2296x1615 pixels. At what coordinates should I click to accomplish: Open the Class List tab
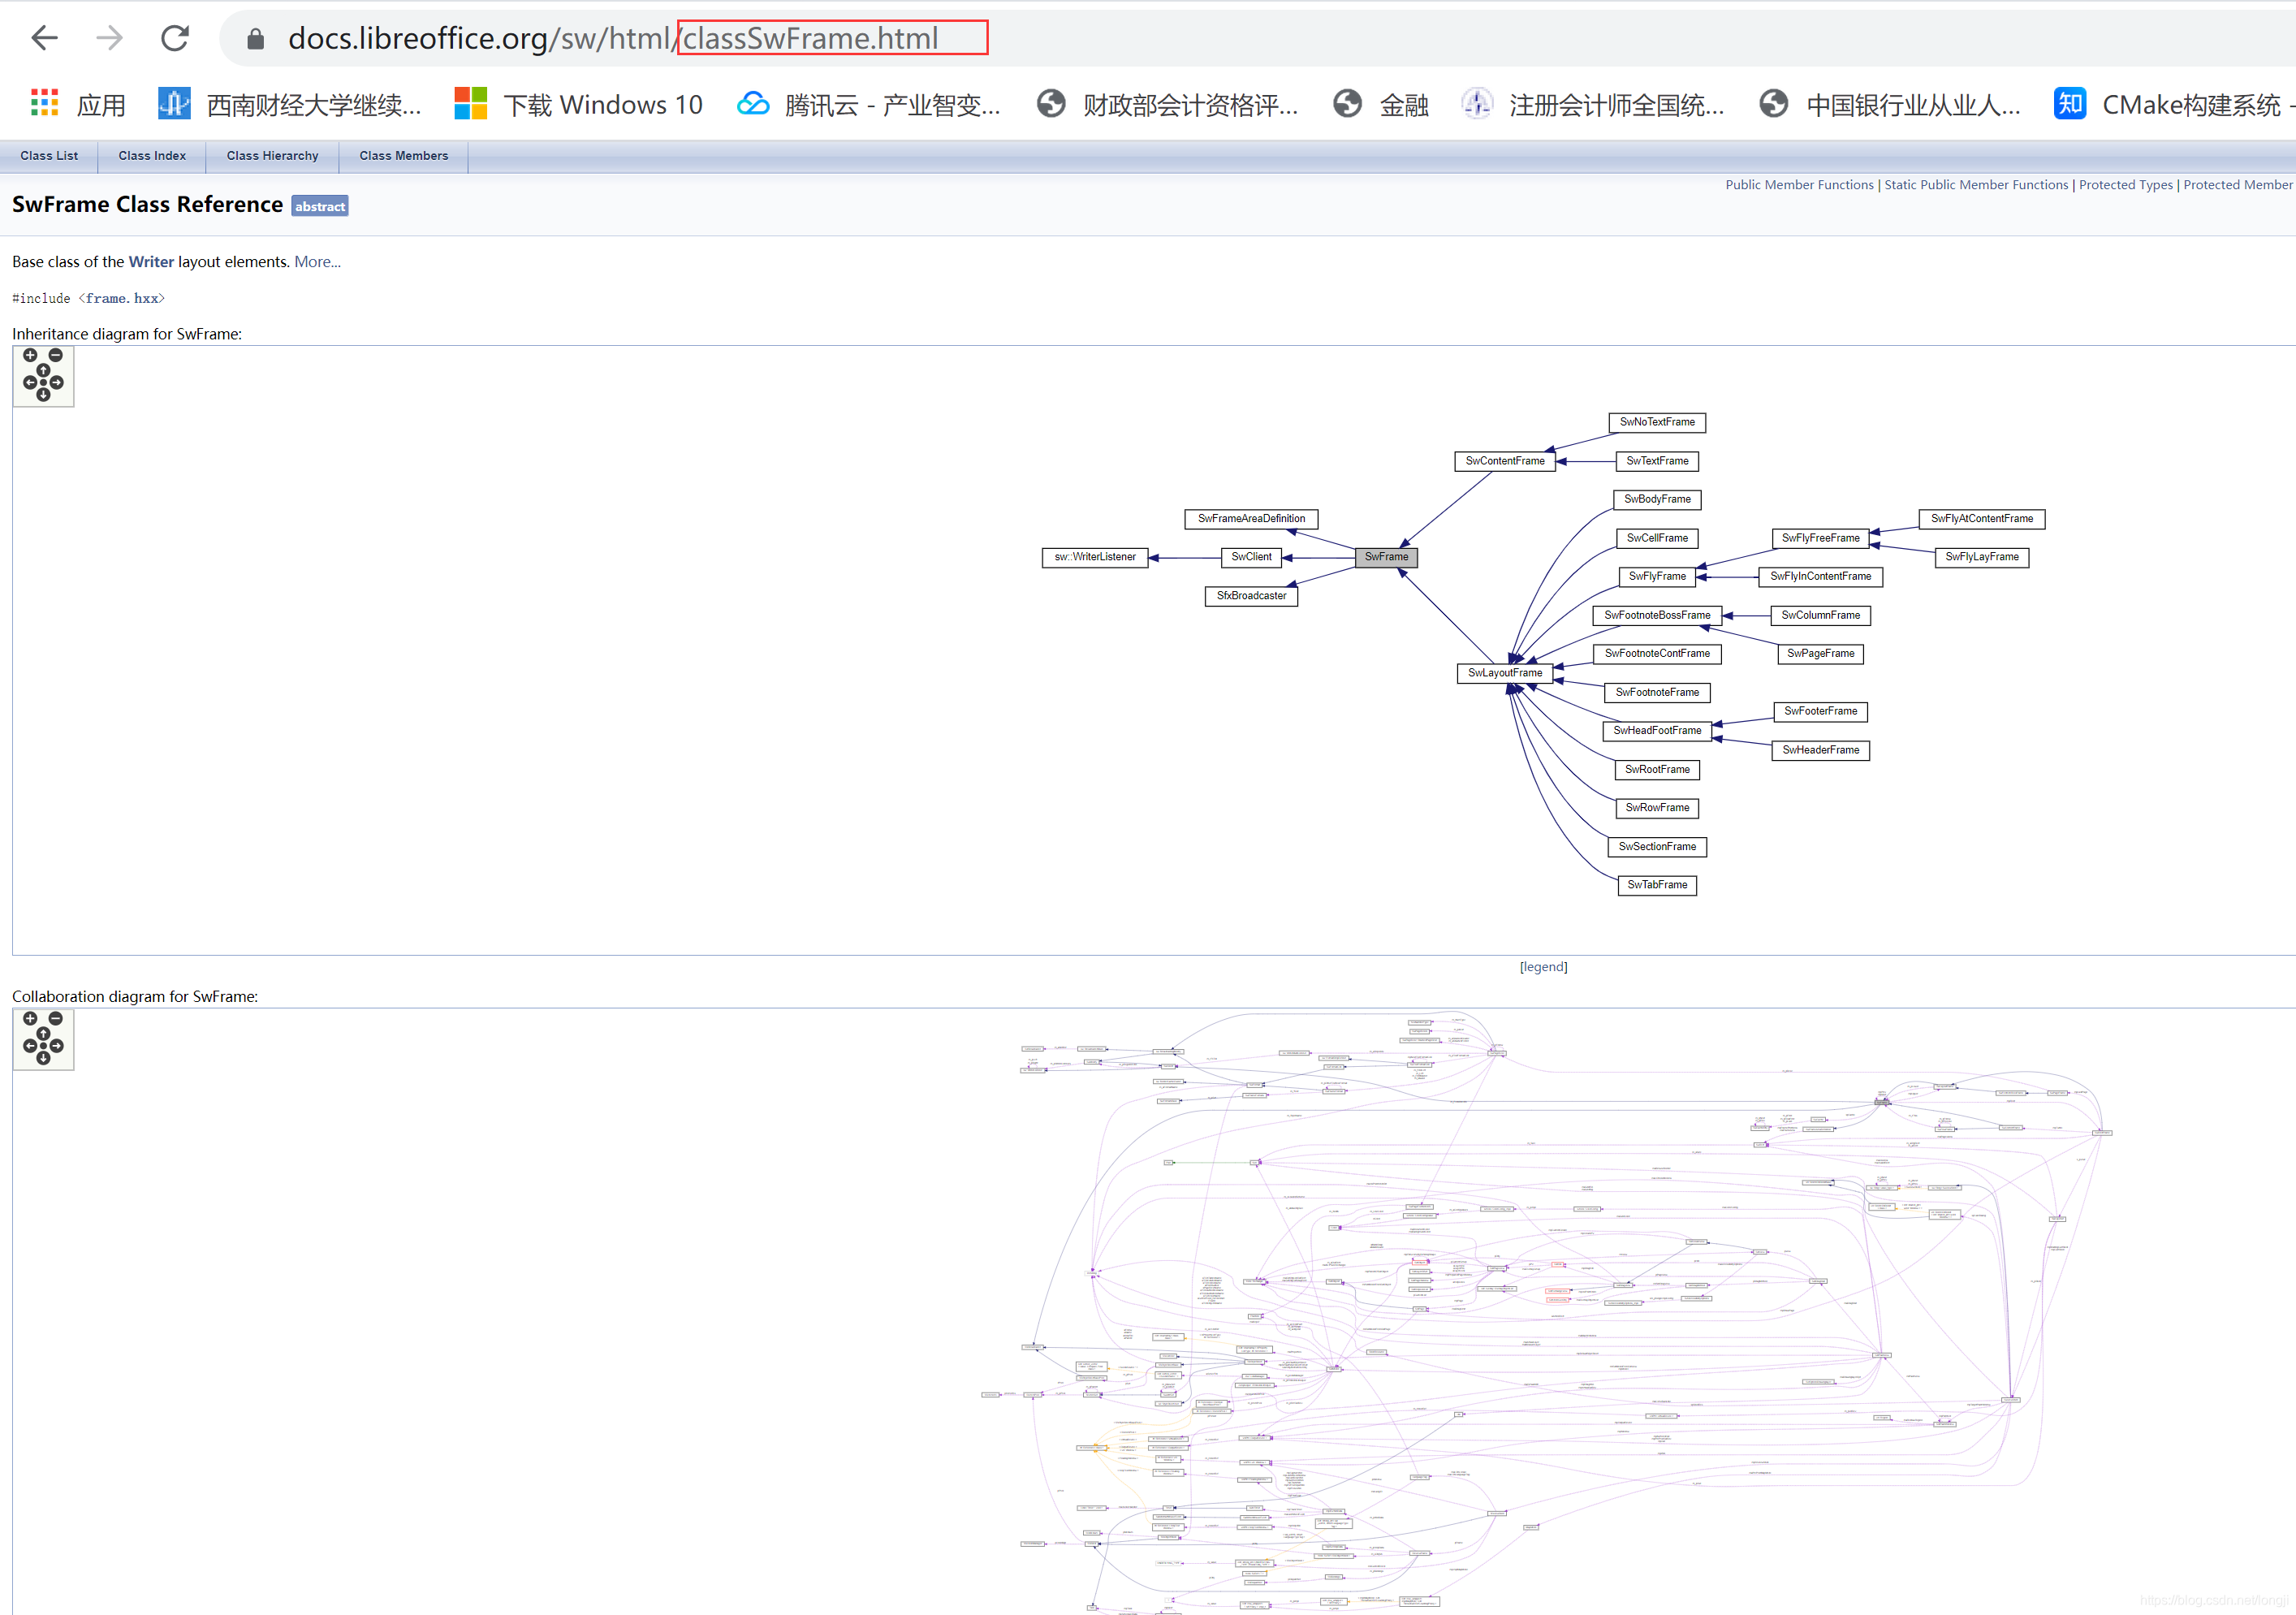click(x=49, y=156)
